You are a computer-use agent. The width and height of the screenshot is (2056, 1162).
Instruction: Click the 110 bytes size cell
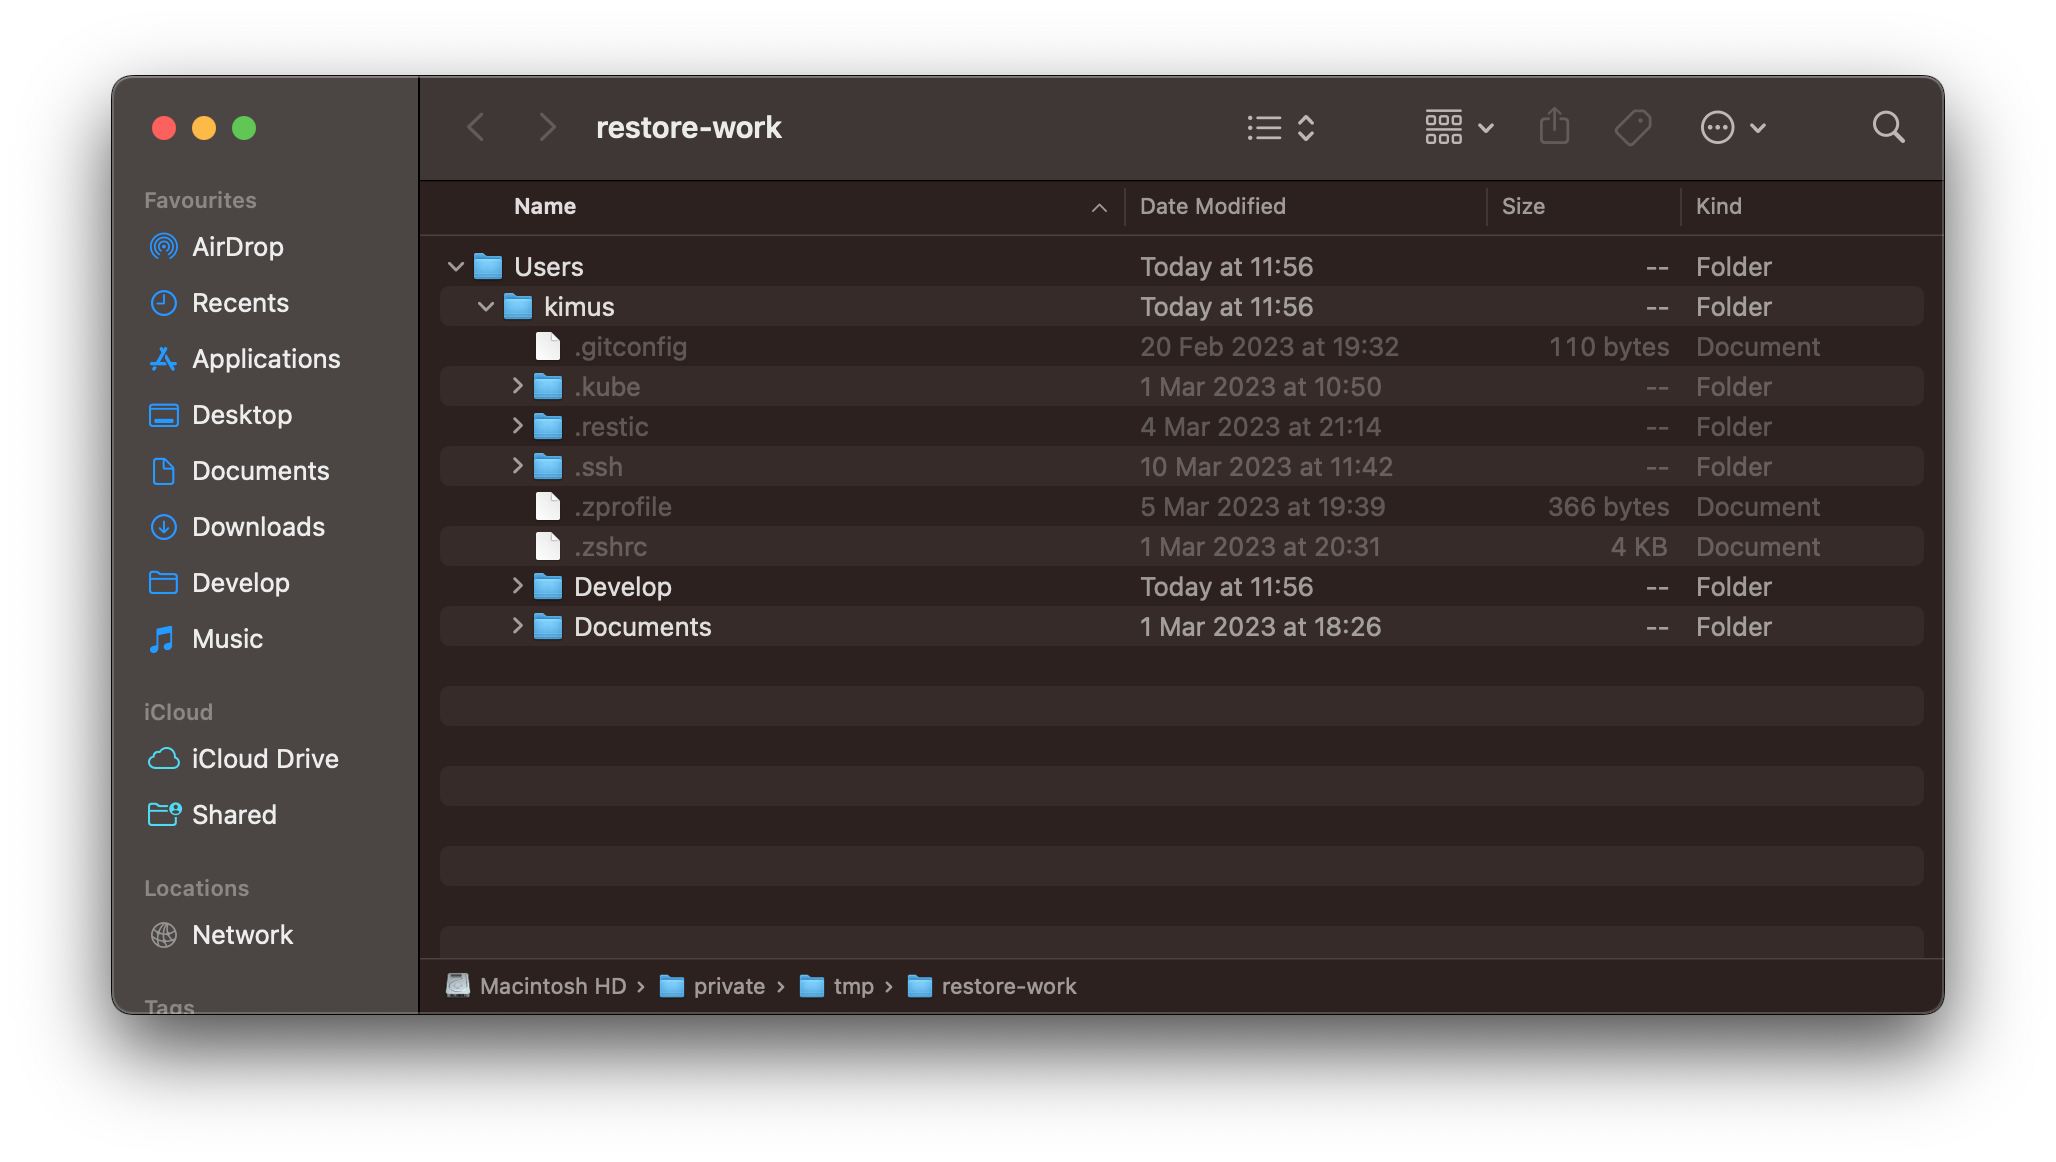tap(1608, 347)
